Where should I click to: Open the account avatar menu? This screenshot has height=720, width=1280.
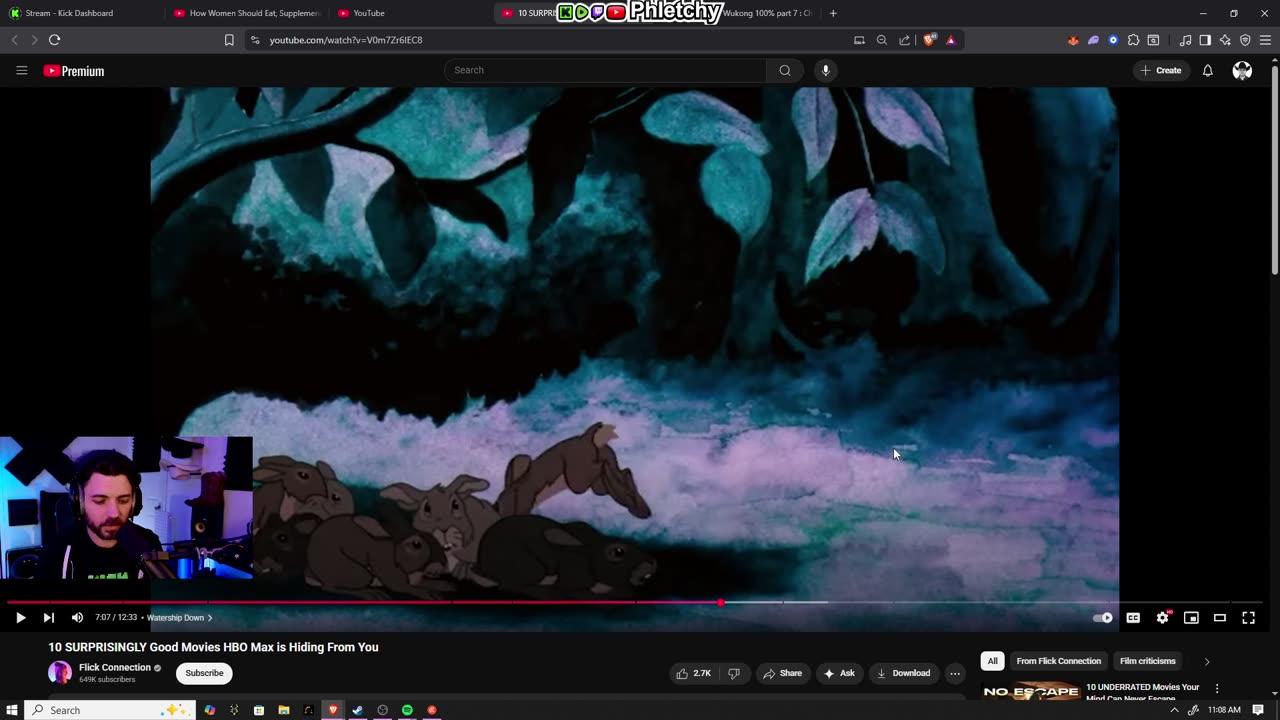[1242, 70]
